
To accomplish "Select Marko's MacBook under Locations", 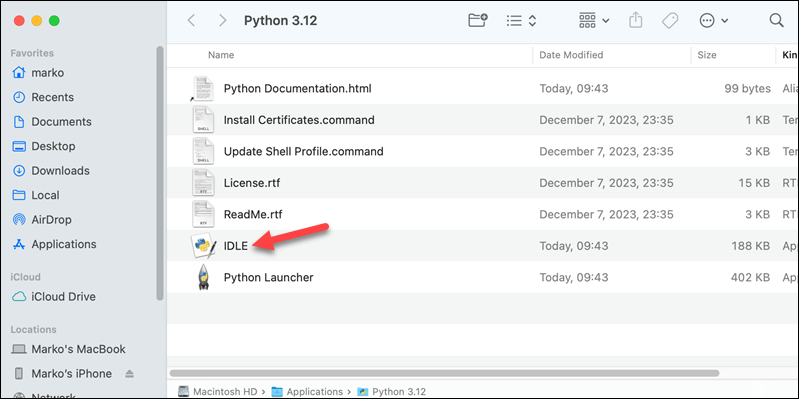I will [x=69, y=349].
